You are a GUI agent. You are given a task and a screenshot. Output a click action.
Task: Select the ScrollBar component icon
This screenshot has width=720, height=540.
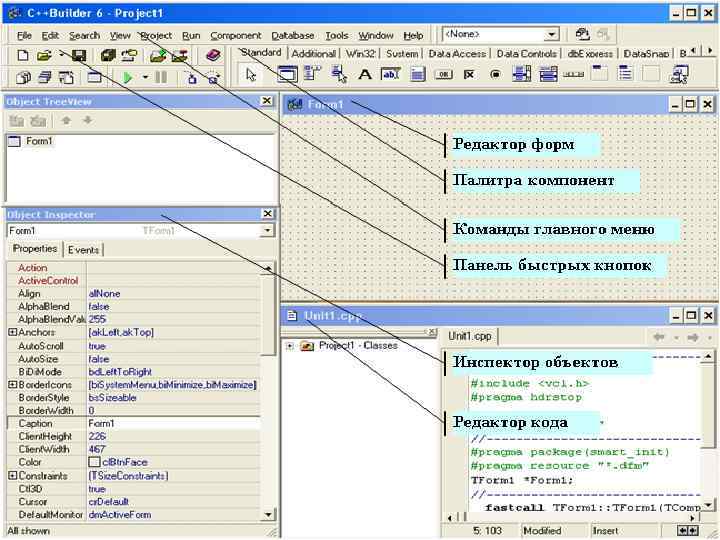click(574, 74)
